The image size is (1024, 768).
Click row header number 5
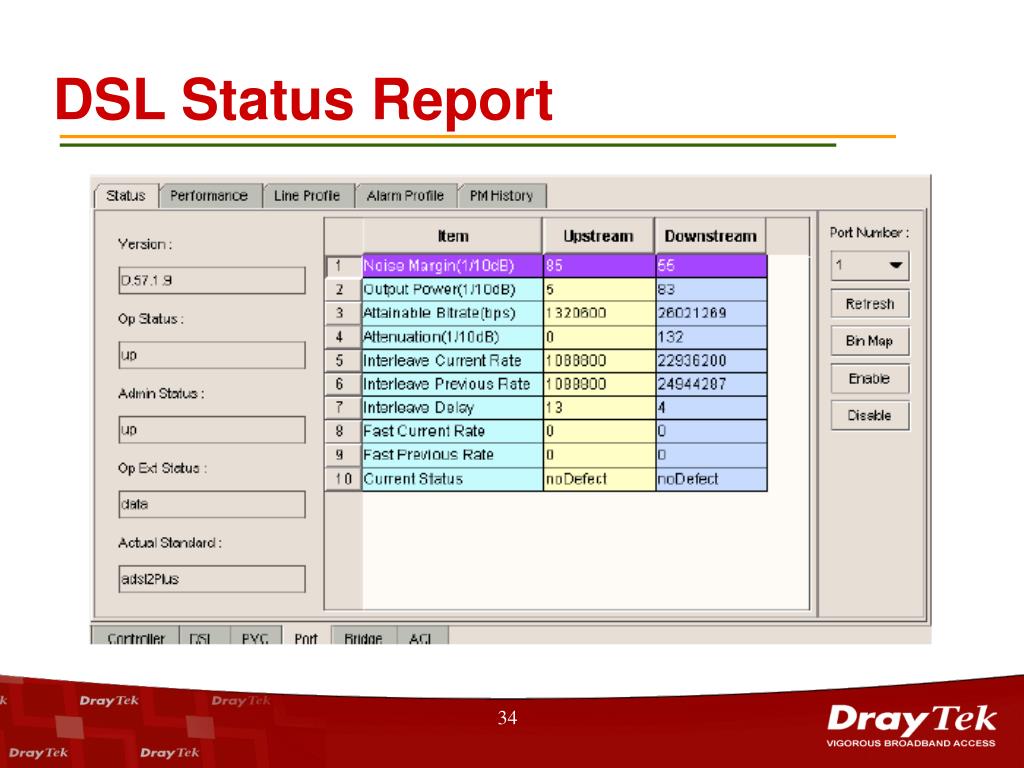343,360
